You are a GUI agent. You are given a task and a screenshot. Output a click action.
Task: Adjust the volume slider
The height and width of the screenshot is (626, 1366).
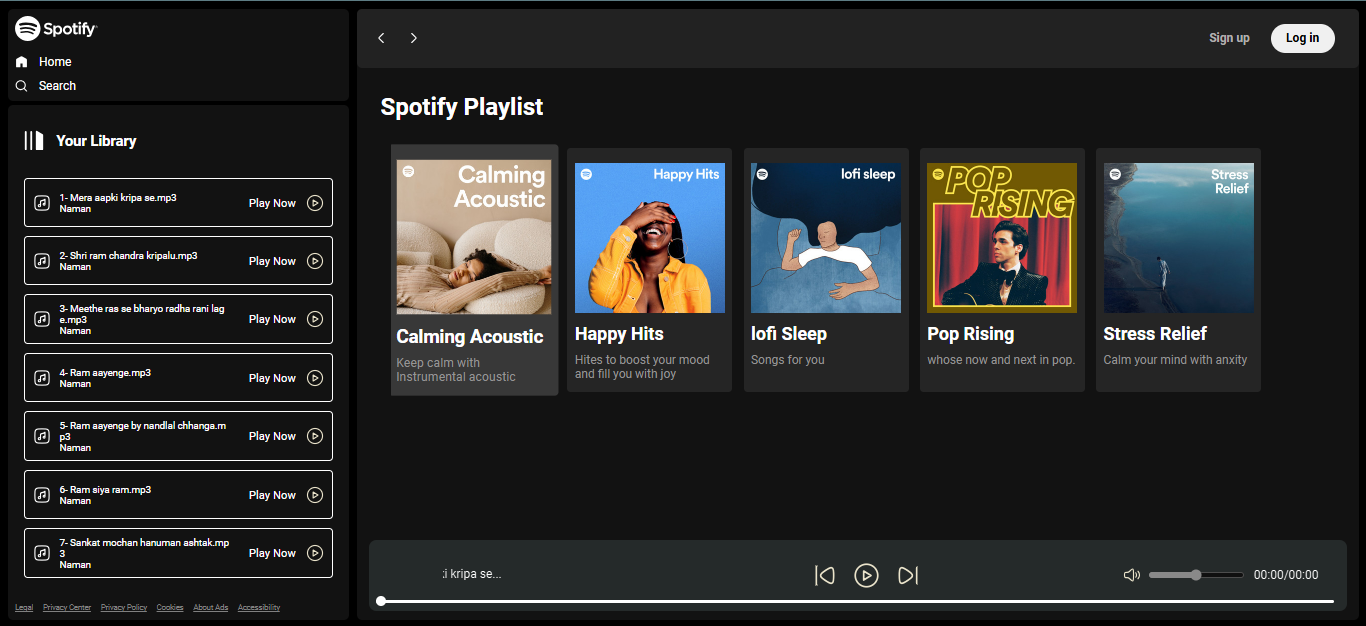(x=1196, y=575)
